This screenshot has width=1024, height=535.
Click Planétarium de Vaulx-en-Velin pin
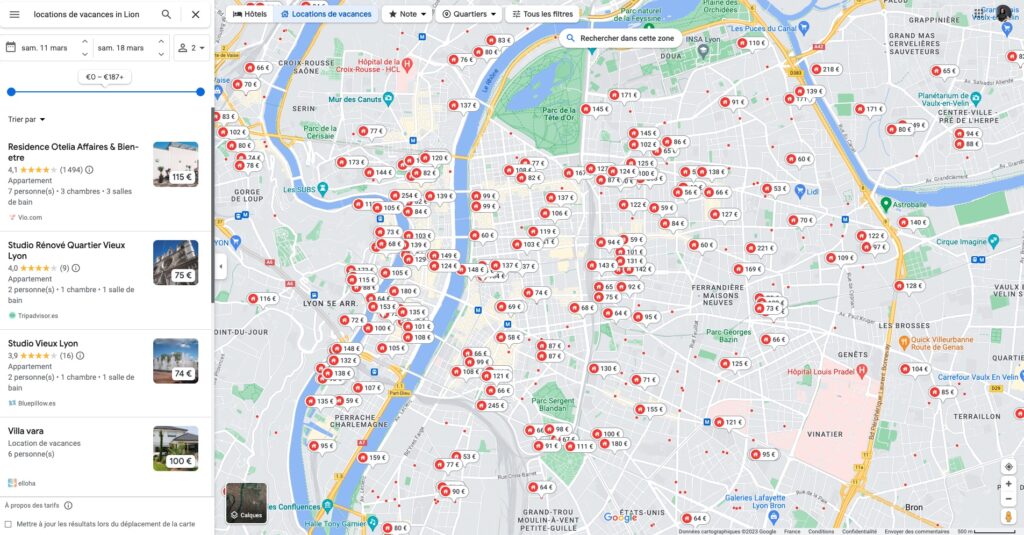976,99
